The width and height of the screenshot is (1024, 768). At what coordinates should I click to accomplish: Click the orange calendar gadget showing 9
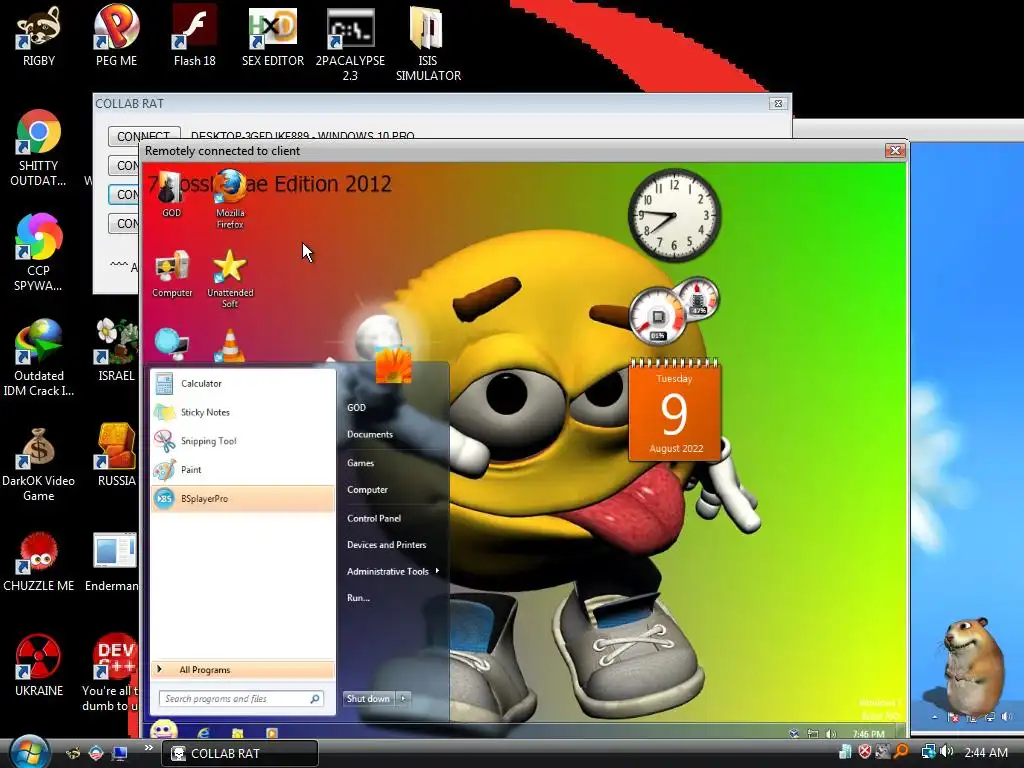coord(675,409)
